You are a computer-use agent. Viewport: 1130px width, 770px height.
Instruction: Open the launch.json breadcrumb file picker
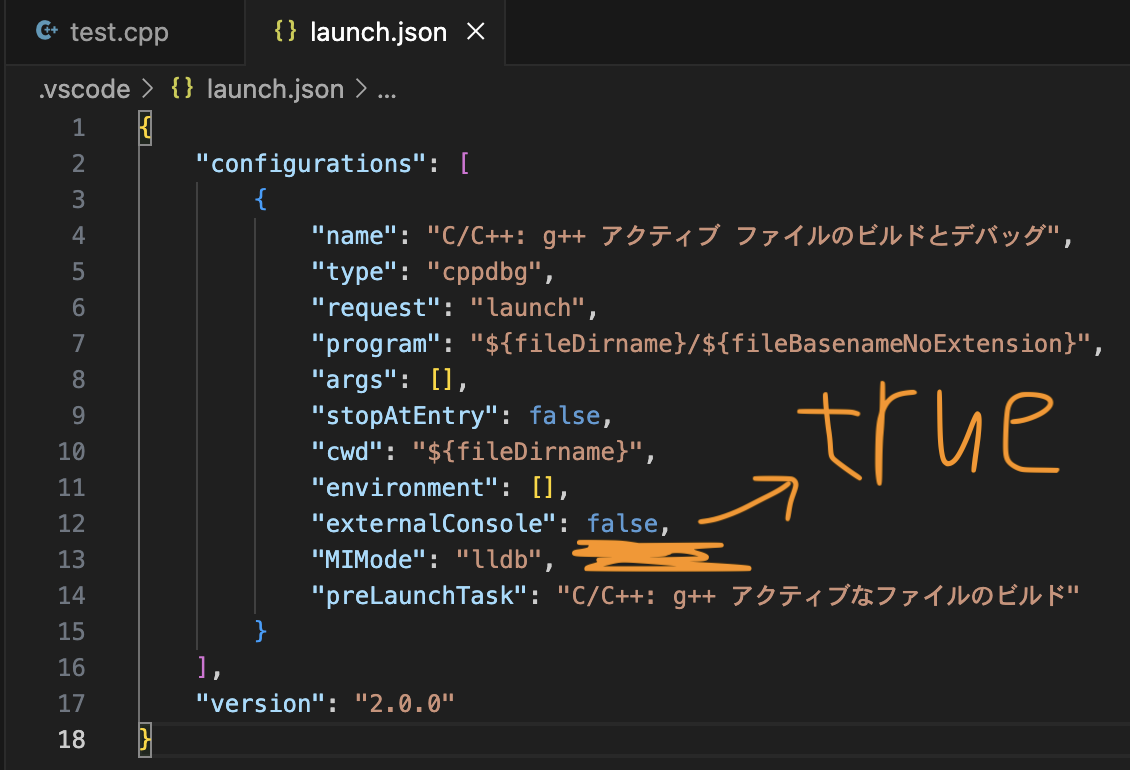(274, 89)
